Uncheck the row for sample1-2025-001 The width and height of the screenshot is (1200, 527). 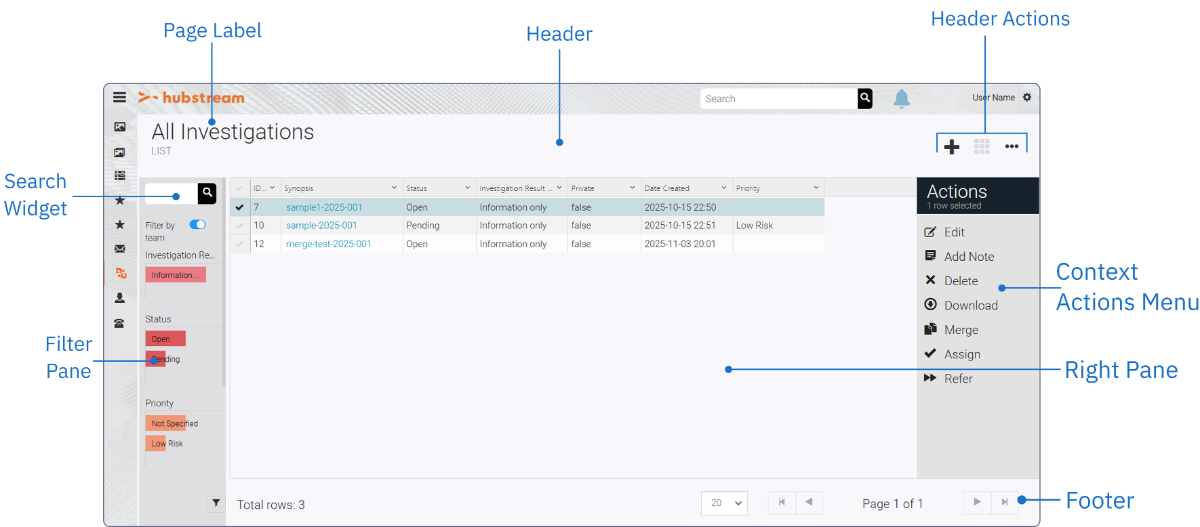(238, 208)
